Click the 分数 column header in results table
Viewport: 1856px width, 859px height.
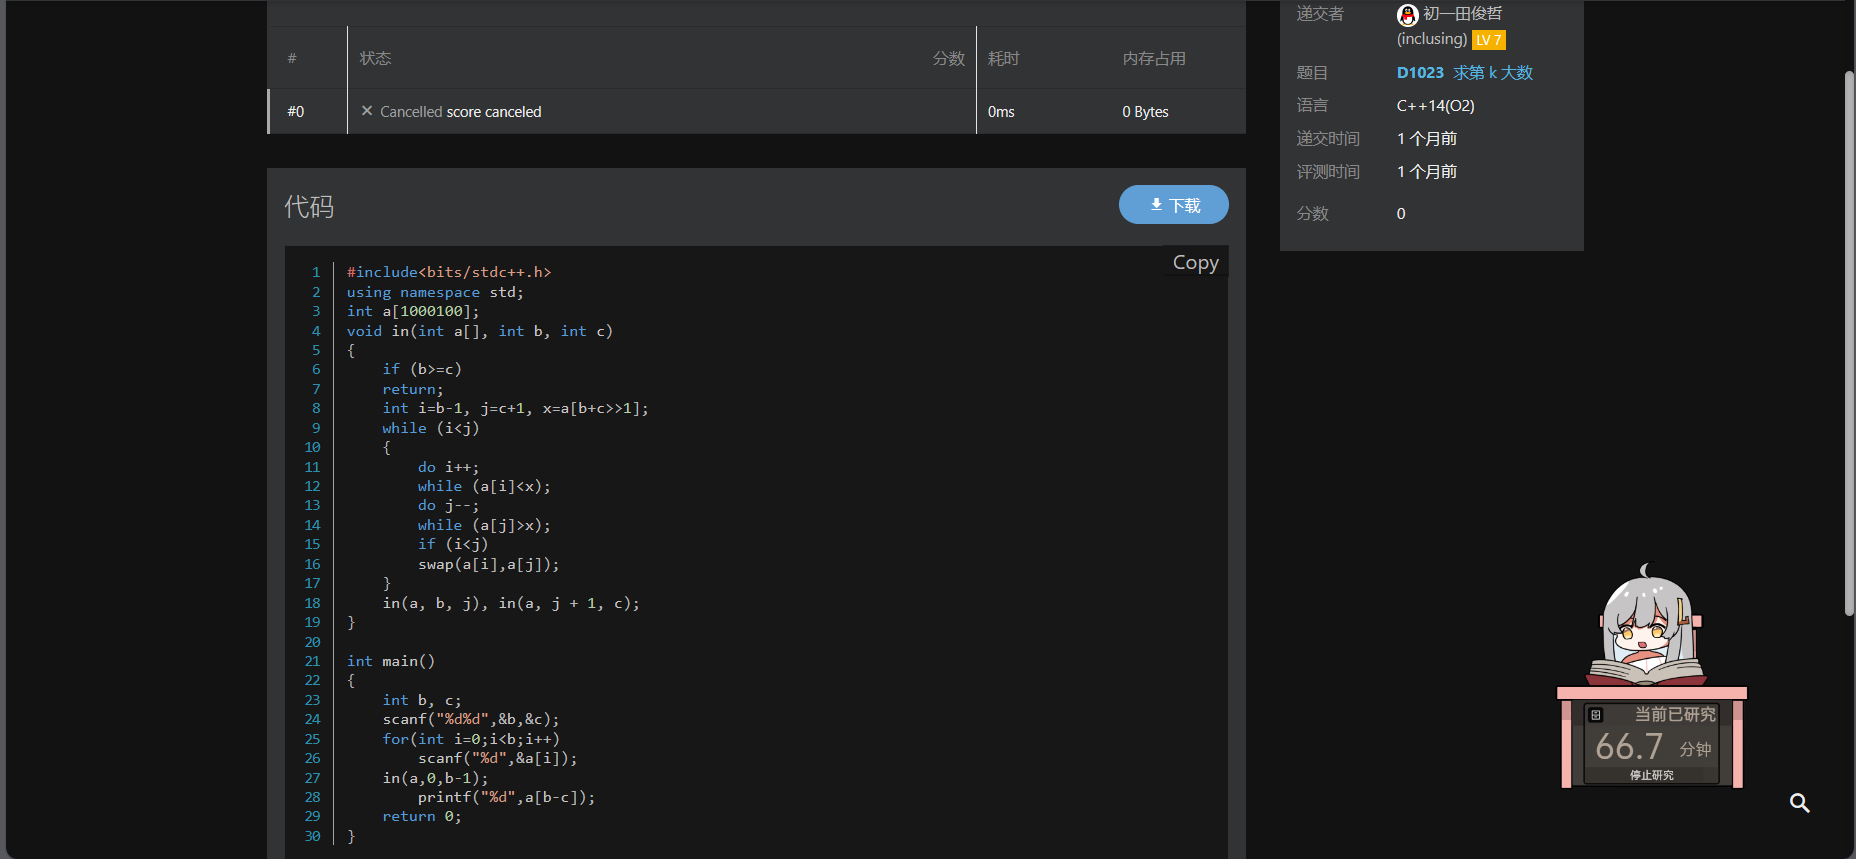click(x=948, y=59)
